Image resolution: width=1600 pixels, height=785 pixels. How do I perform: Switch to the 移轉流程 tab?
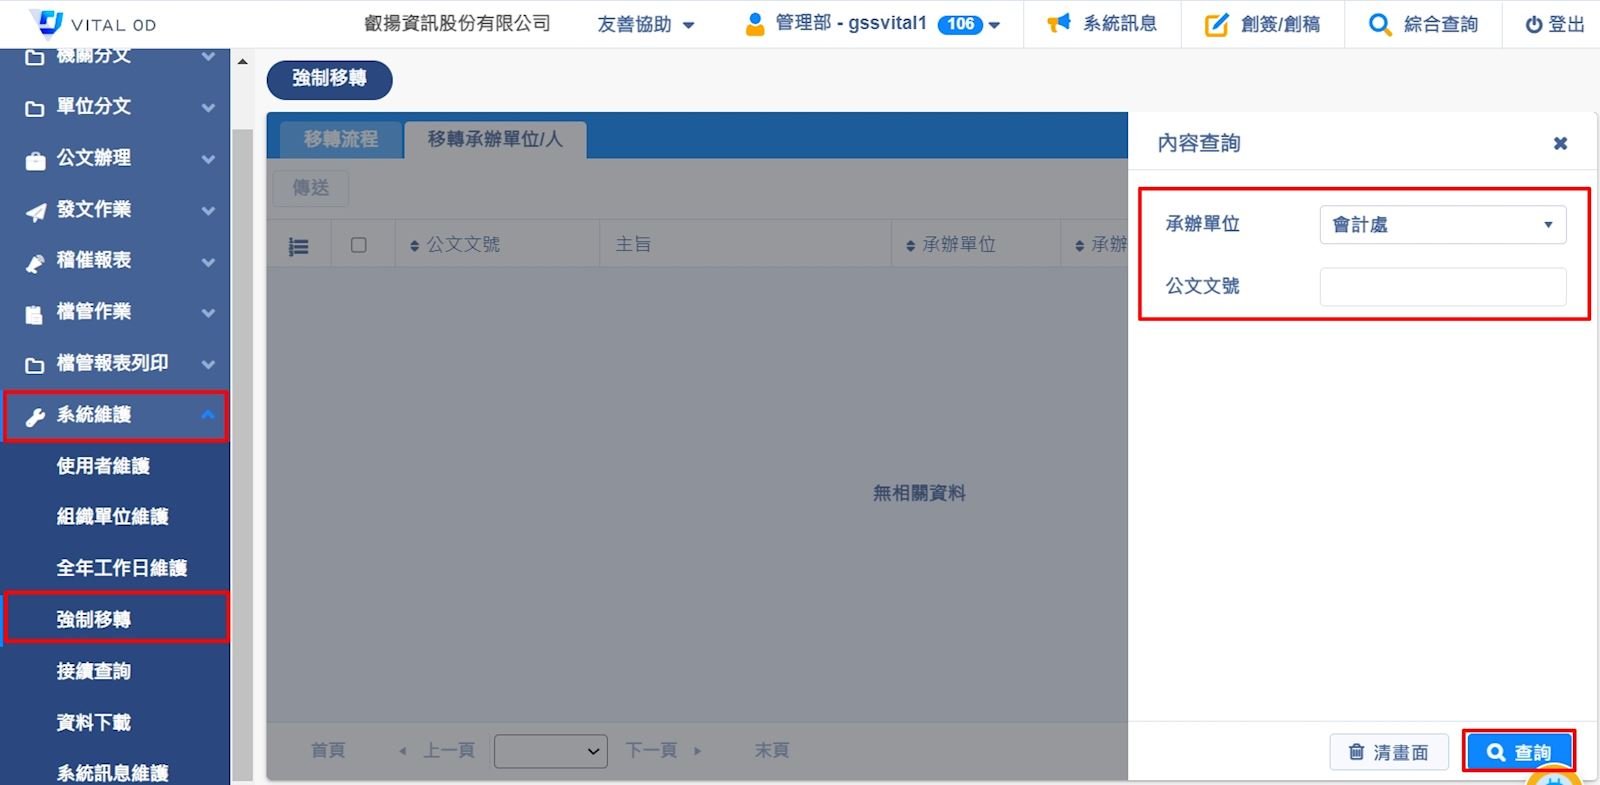pos(340,140)
